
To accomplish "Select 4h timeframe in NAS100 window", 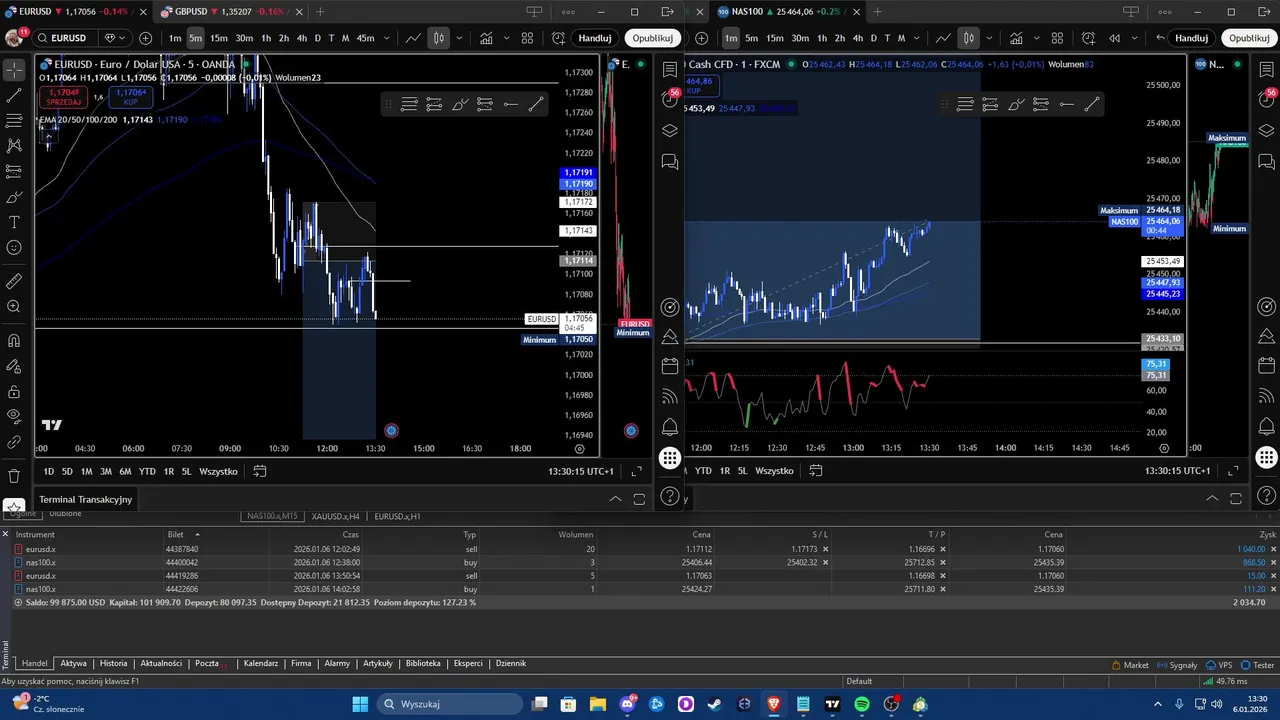I will point(857,38).
